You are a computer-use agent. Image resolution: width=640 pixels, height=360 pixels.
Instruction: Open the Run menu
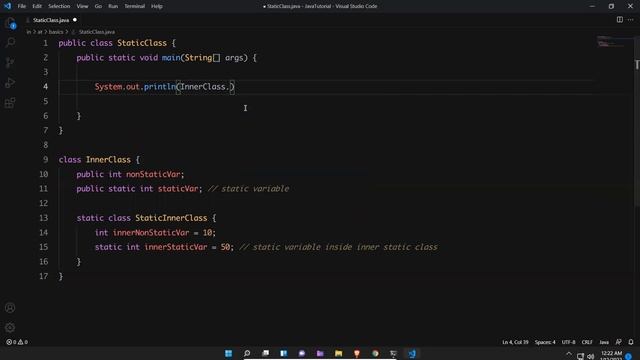click(113, 6)
